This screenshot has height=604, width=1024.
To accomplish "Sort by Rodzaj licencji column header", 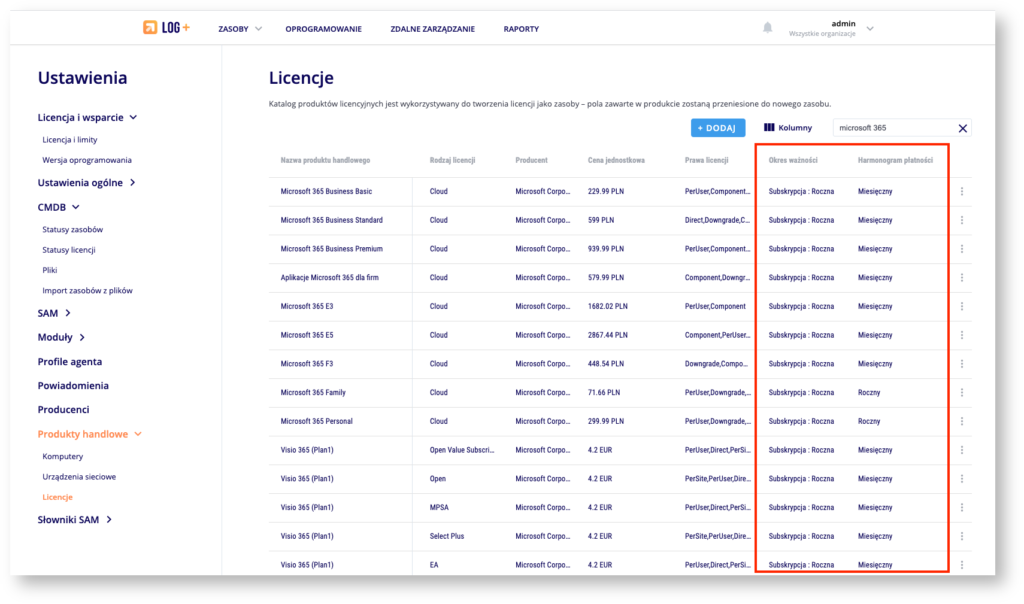I will point(452,160).
